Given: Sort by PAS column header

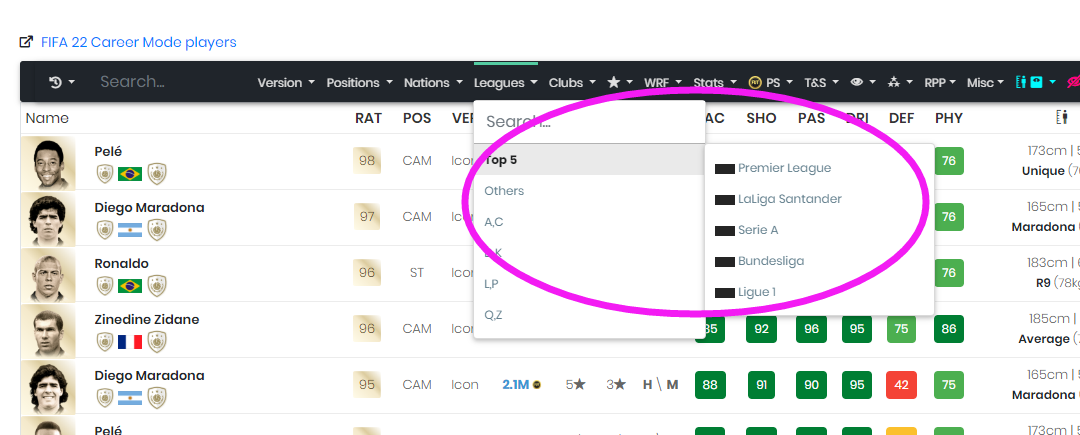Looking at the screenshot, I should 811,118.
